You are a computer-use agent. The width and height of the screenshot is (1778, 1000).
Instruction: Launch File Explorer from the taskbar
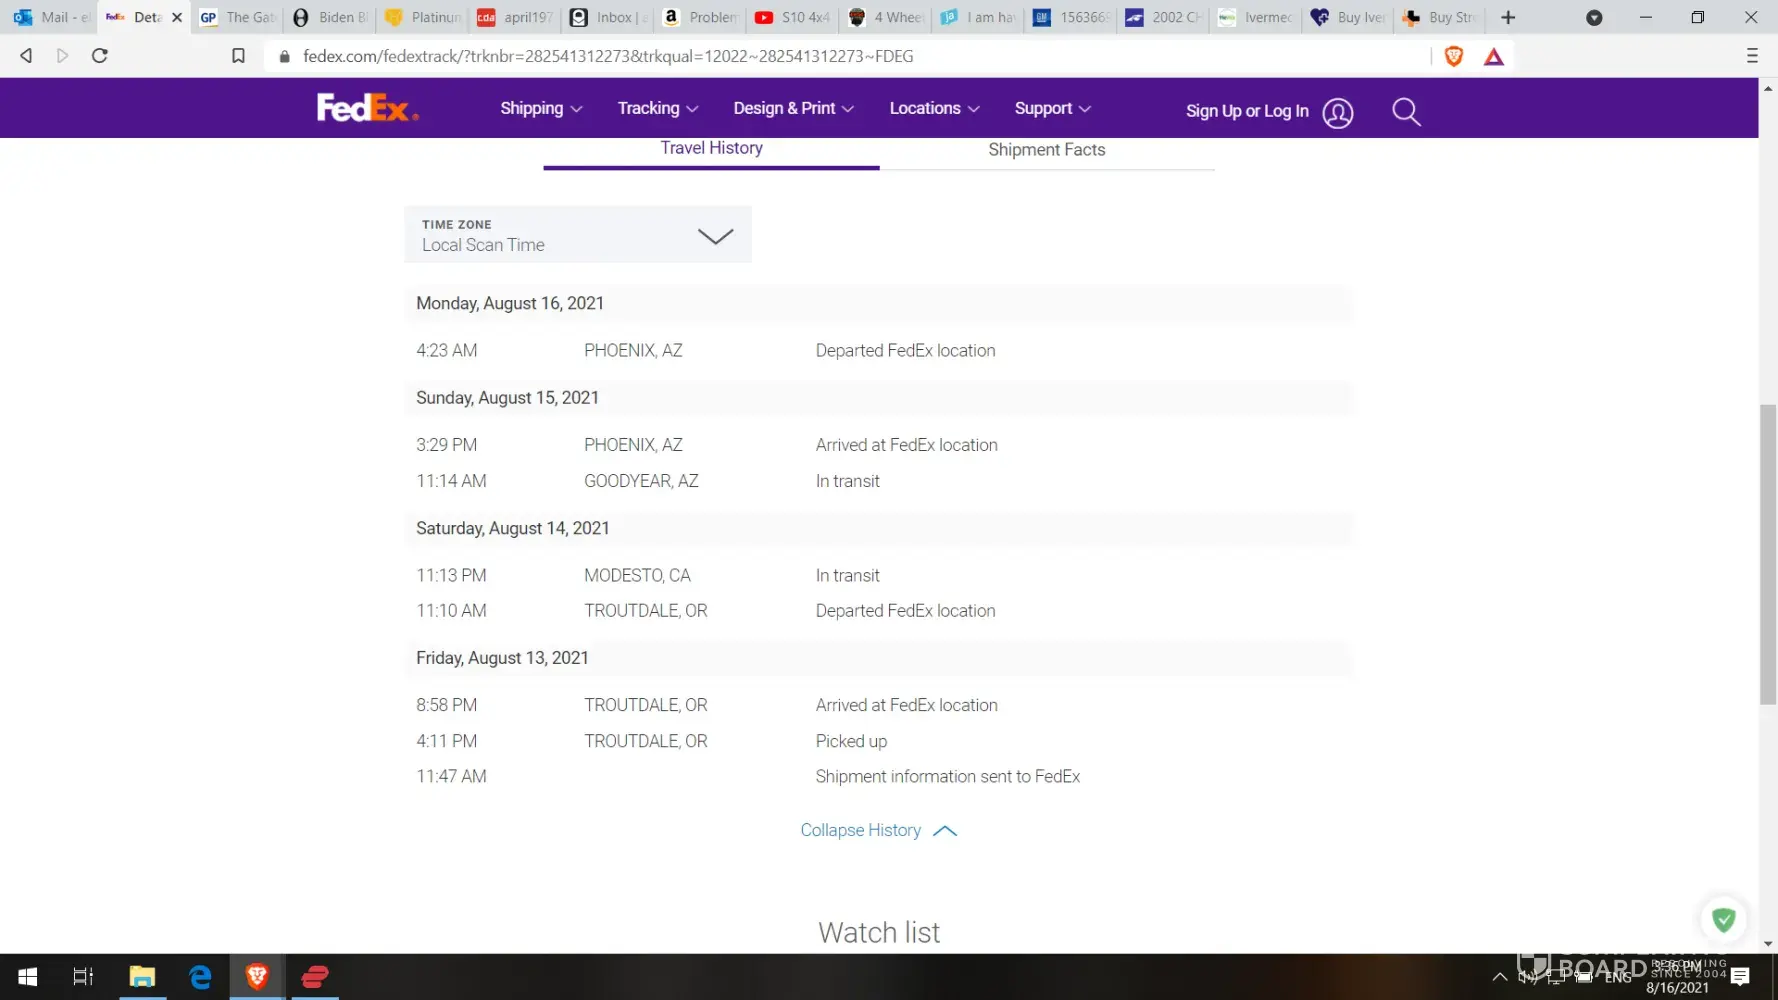[142, 977]
